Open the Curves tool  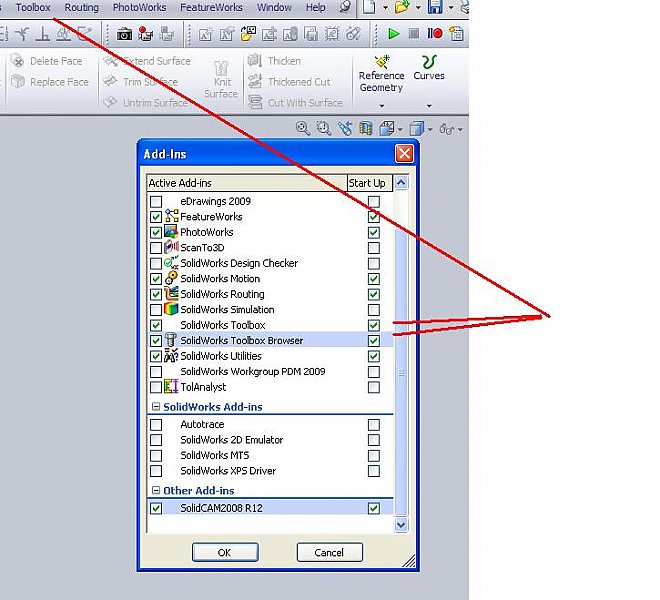coord(429,67)
